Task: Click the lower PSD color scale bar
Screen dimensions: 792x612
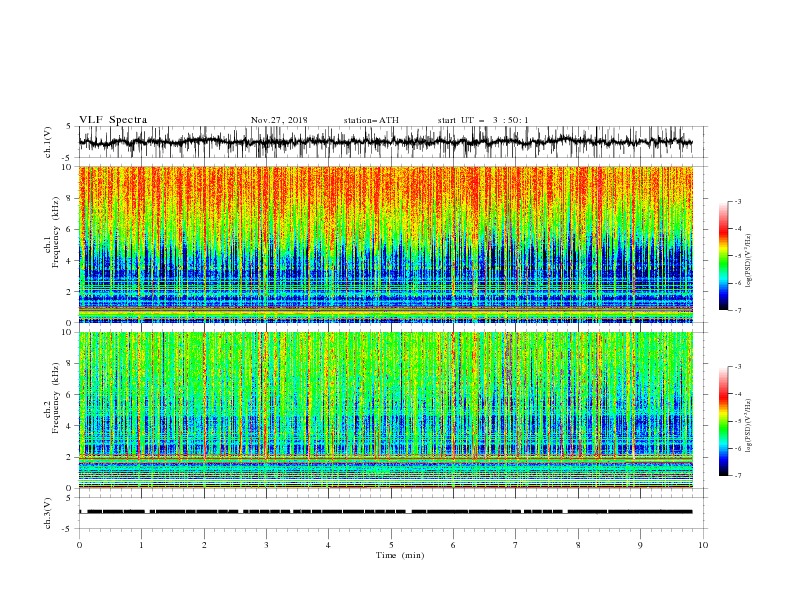Action: pyautogui.click(x=724, y=421)
